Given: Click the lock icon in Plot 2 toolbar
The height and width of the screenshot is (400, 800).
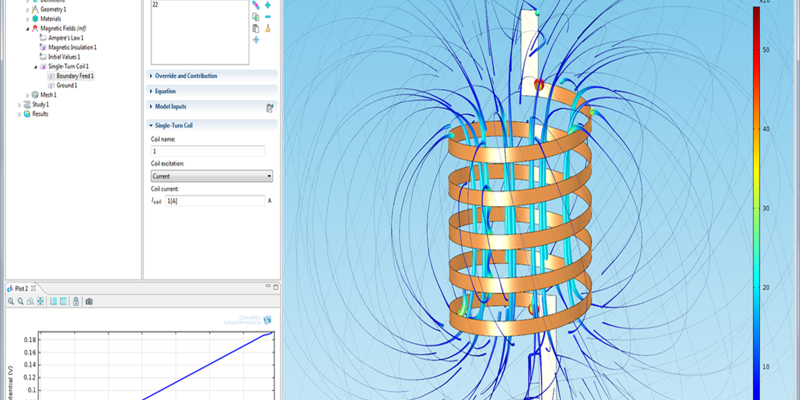Looking at the screenshot, I should [75, 301].
